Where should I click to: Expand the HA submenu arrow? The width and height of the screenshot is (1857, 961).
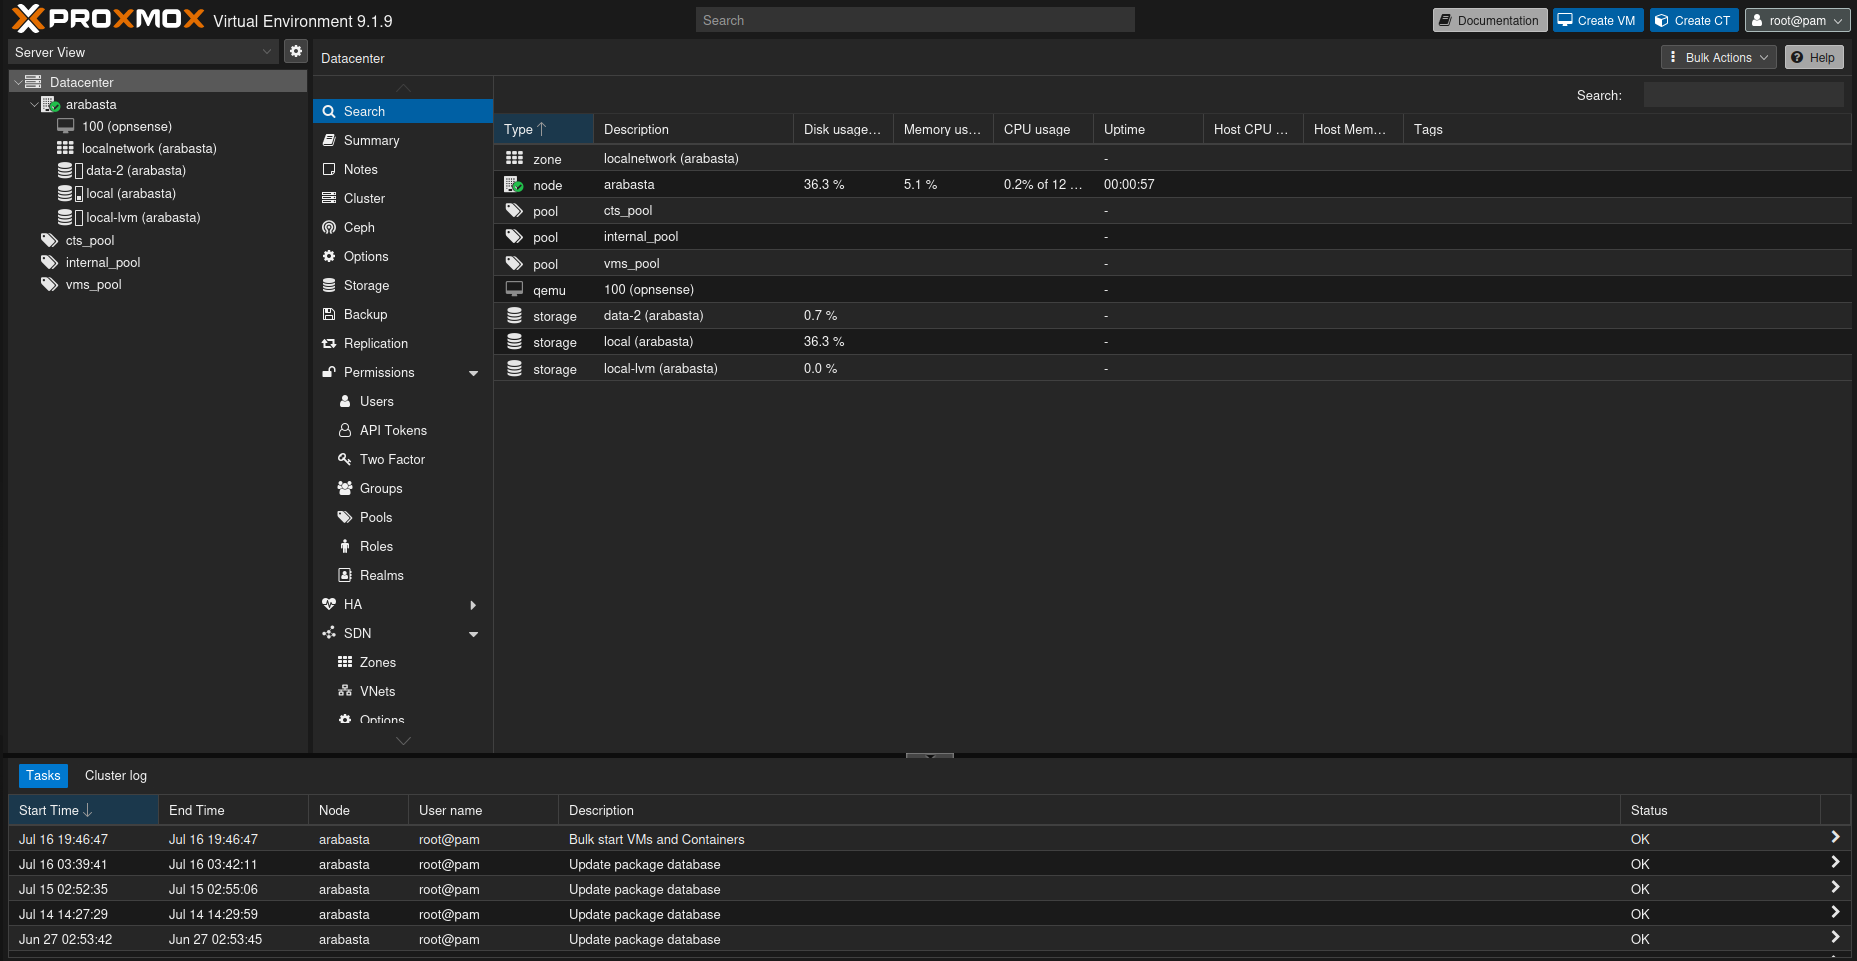pyautogui.click(x=473, y=605)
